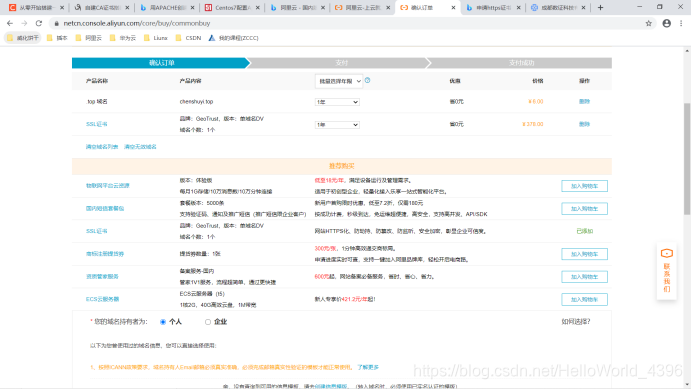This screenshot has height=389, width=692.
Task: Close the 确认订单 tab
Action: click(453, 8)
